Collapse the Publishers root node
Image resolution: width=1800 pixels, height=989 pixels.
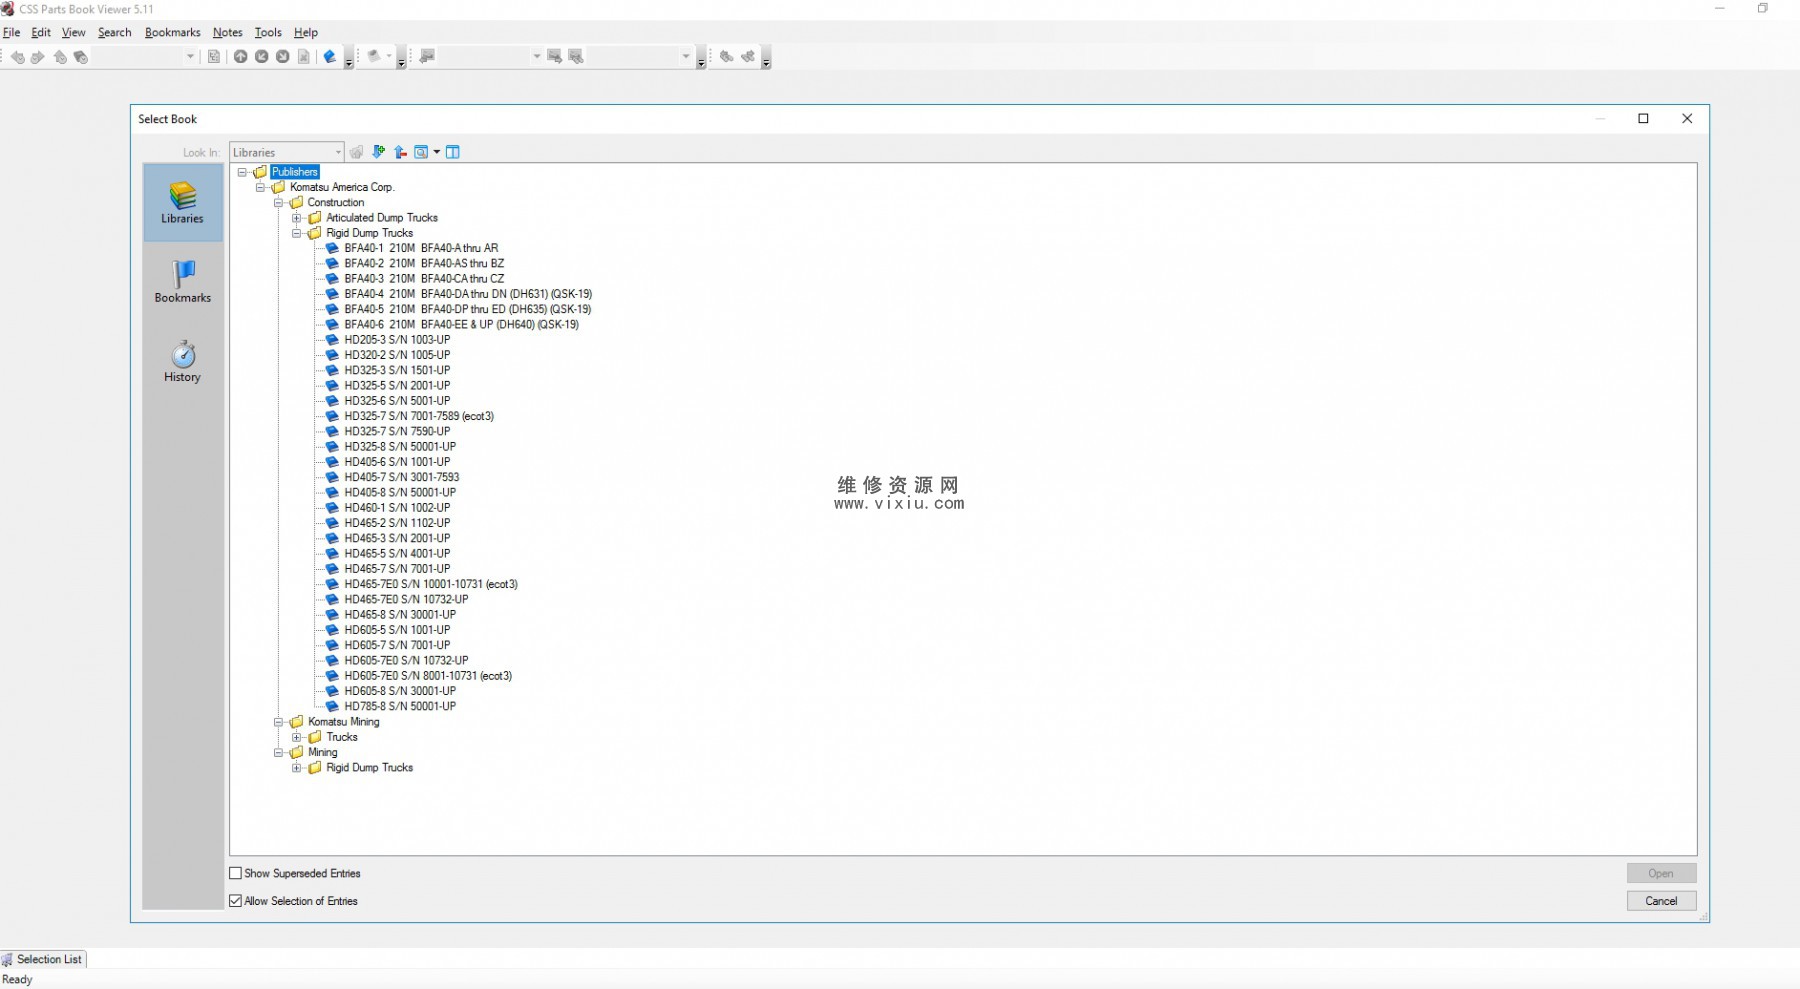pos(242,172)
